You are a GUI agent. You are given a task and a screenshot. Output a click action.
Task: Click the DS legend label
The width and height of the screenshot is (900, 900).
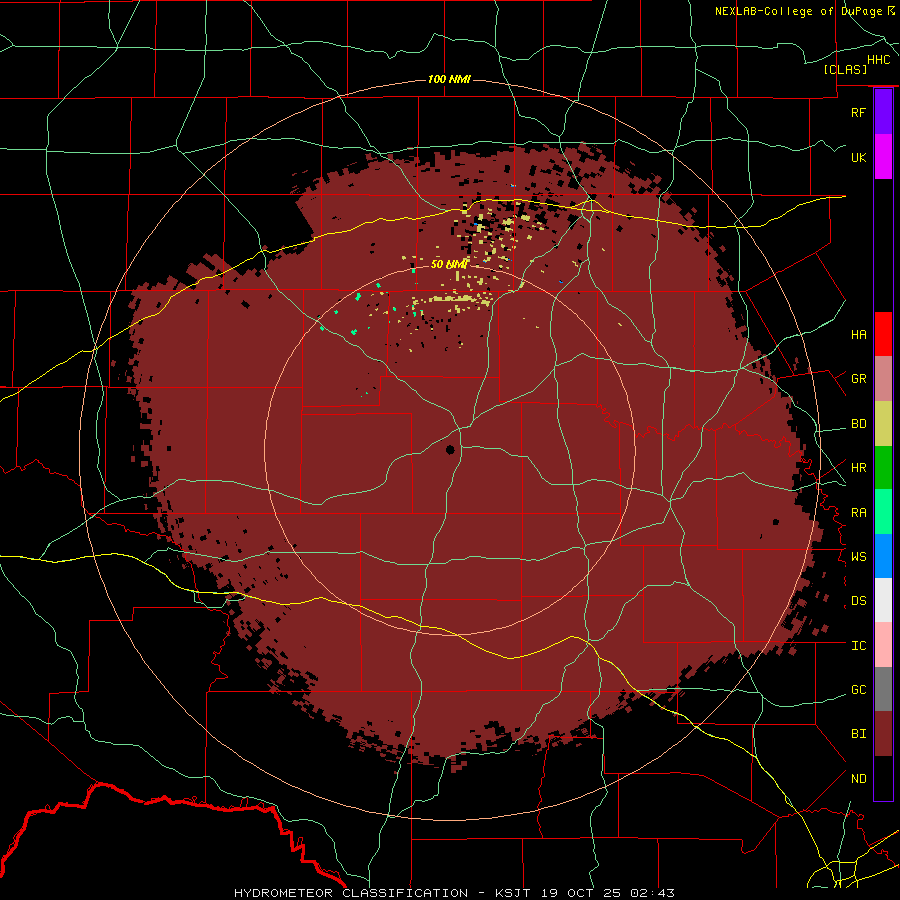tap(858, 601)
